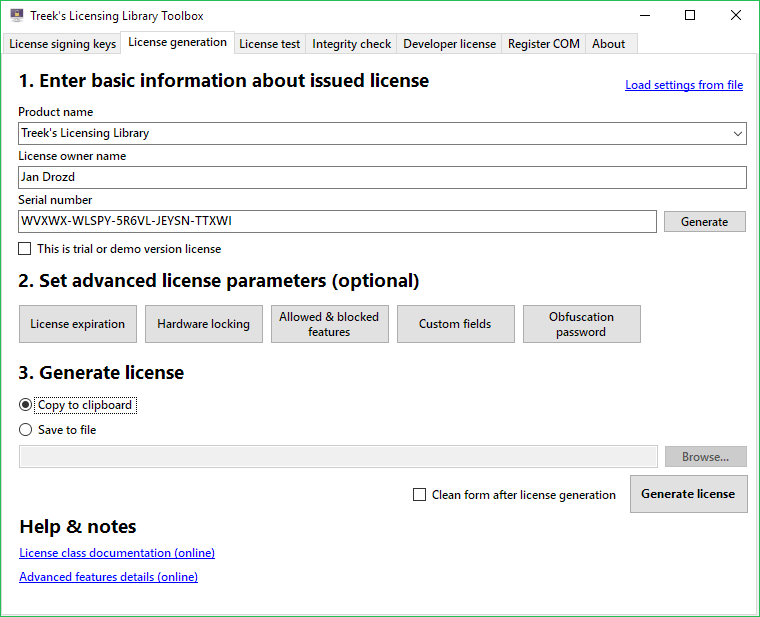This screenshot has width=760, height=617.
Task: Open Advanced features details (online) link
Action: pyautogui.click(x=109, y=577)
